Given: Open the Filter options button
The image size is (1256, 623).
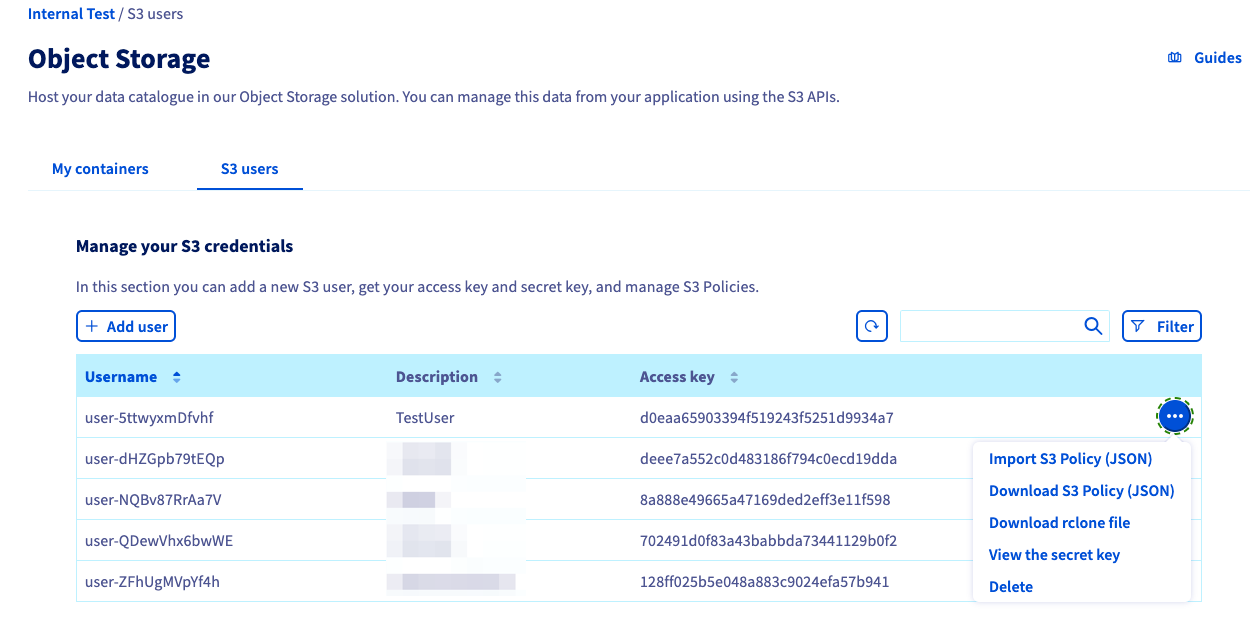Looking at the screenshot, I should [x=1161, y=326].
